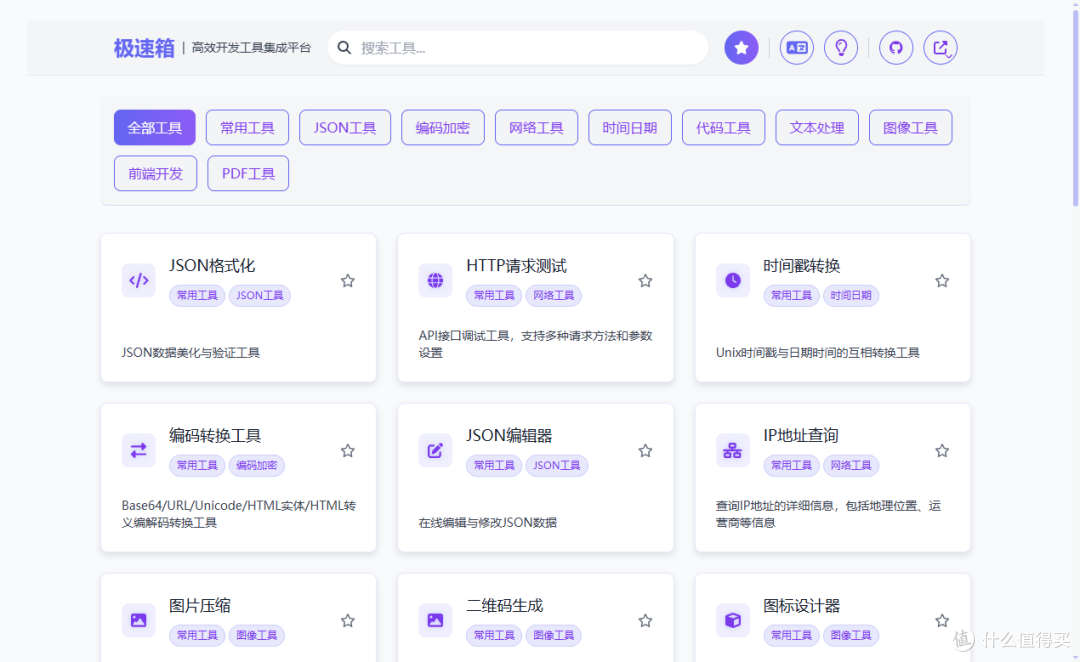Open the 图标设计器 title

802,606
